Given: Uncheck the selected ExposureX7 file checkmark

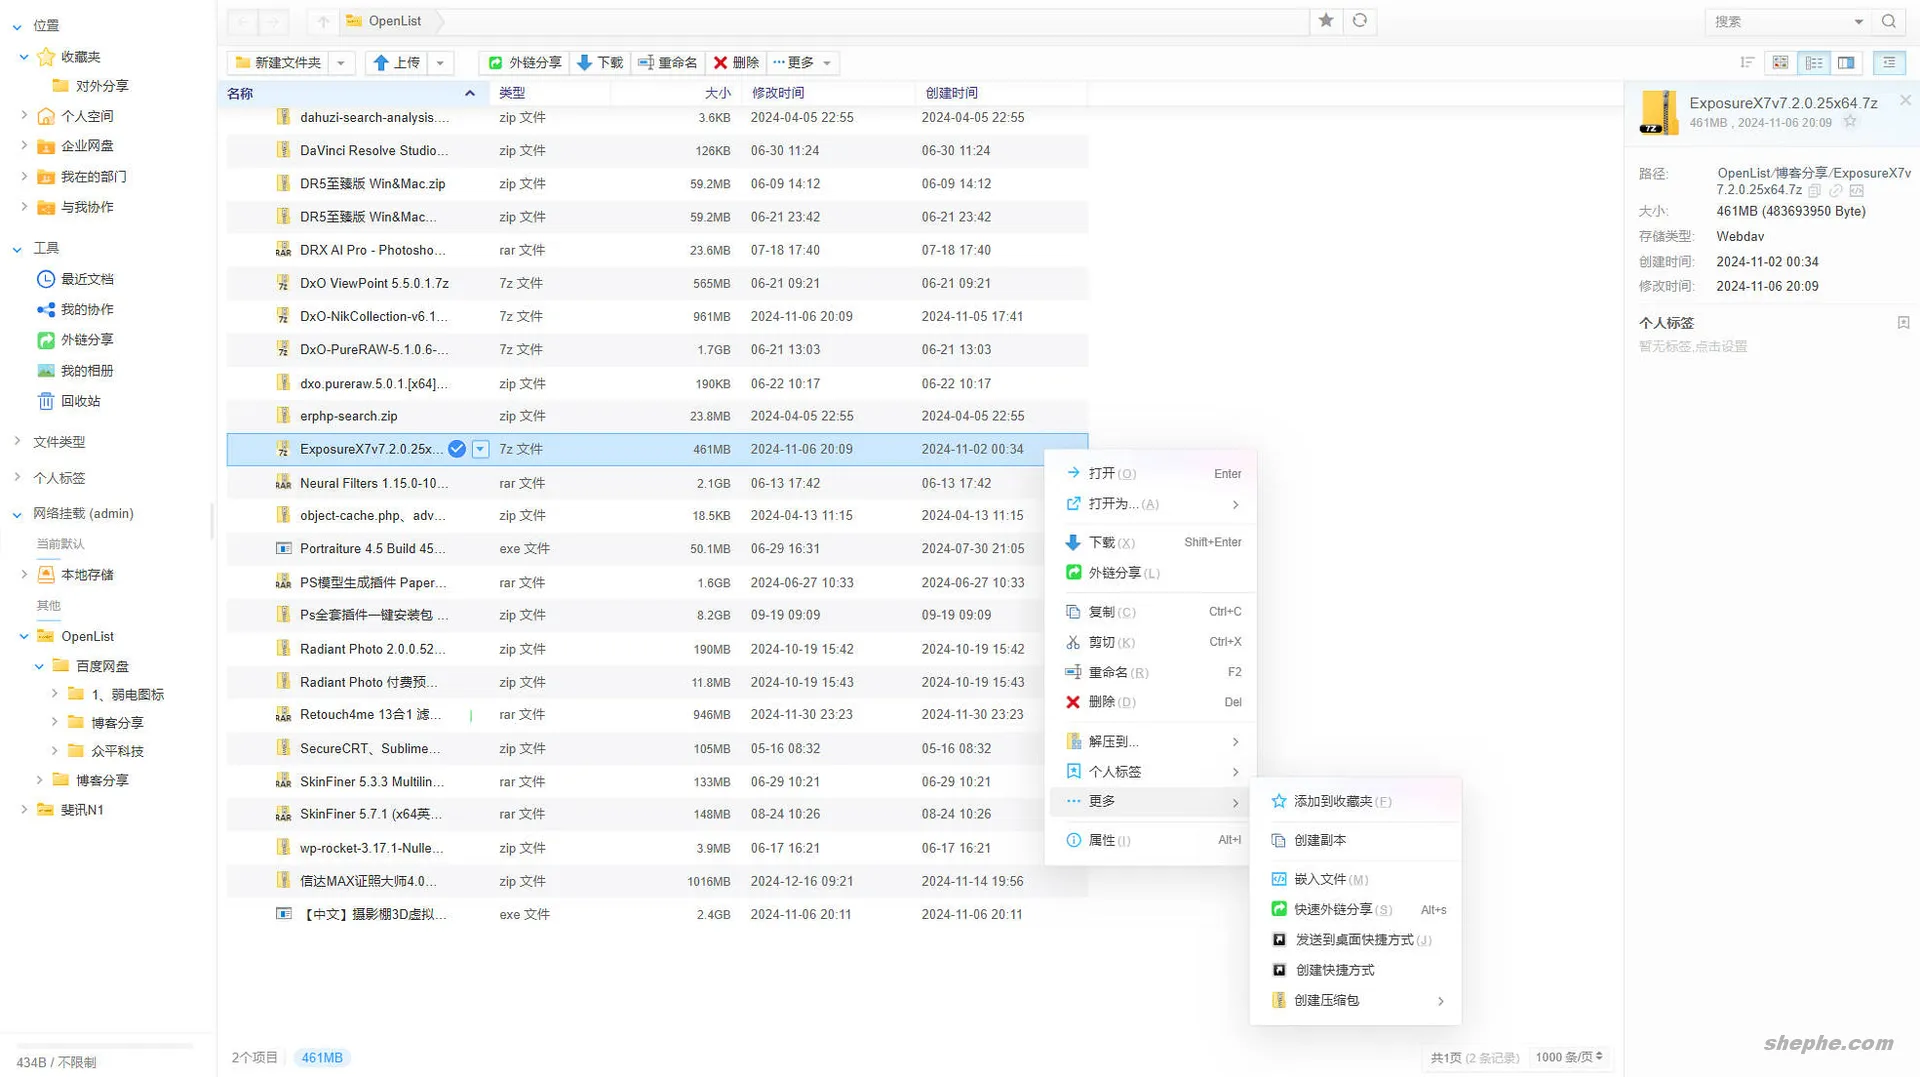Looking at the screenshot, I should coord(457,449).
